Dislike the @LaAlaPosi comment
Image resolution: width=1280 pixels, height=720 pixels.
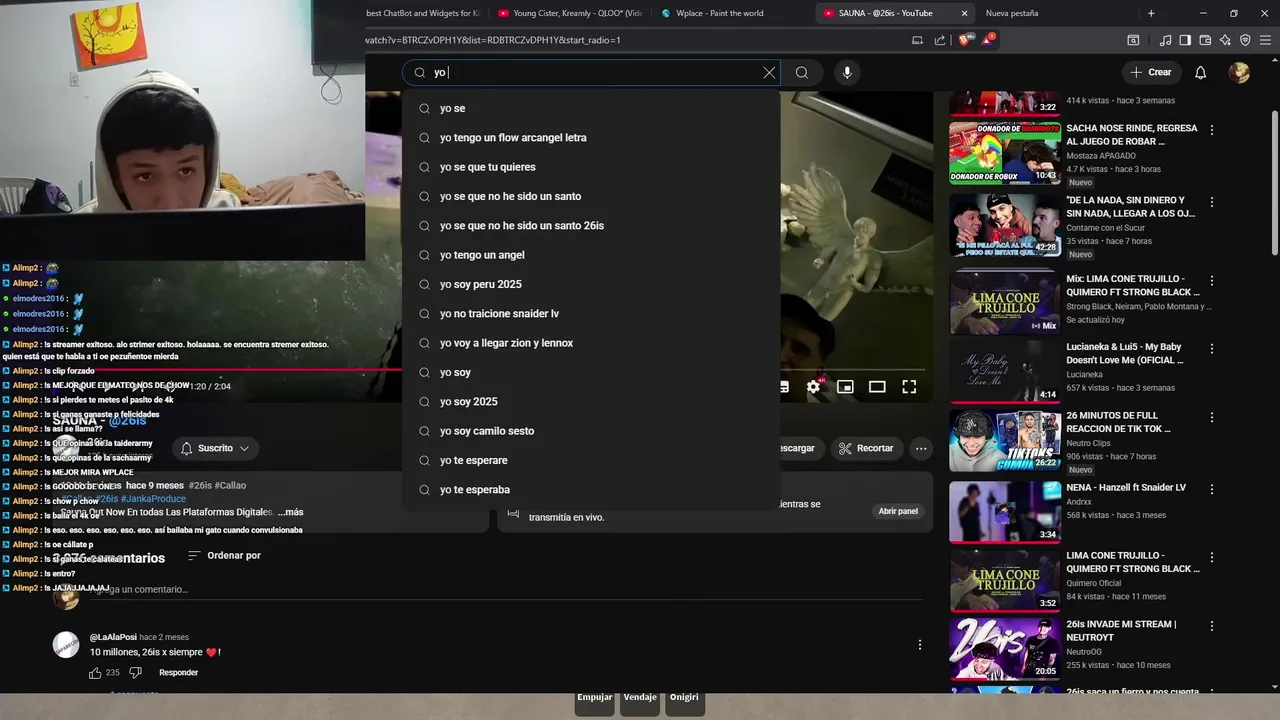coord(136,673)
